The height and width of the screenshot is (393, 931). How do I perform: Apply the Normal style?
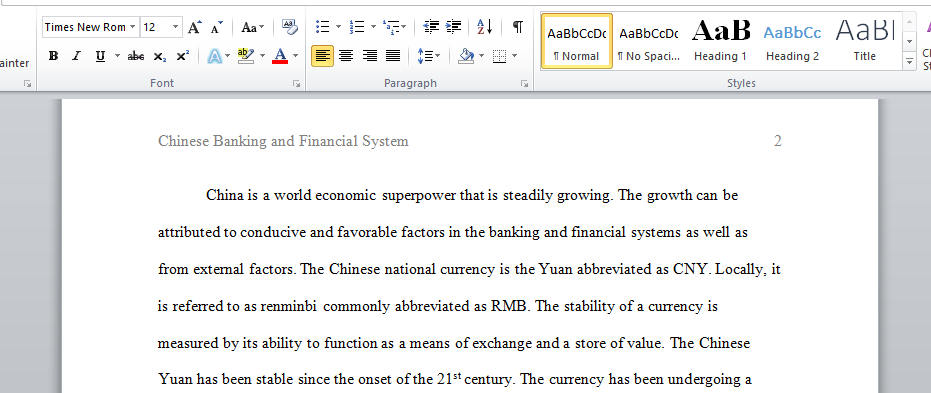[x=577, y=42]
